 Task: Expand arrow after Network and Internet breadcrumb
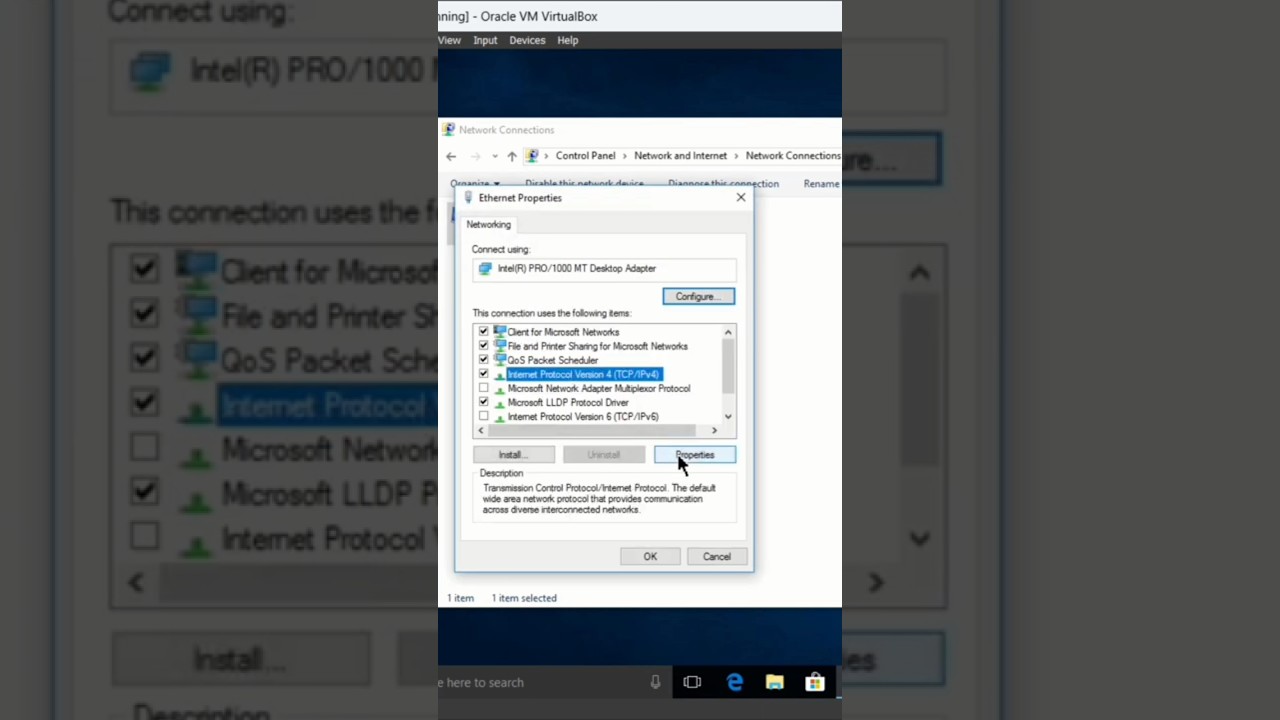[x=737, y=156]
